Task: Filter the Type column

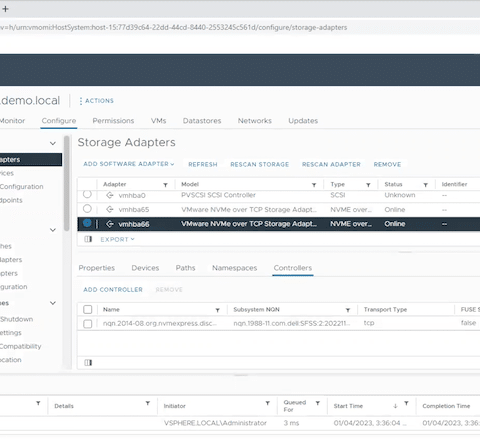Action: 368,185
